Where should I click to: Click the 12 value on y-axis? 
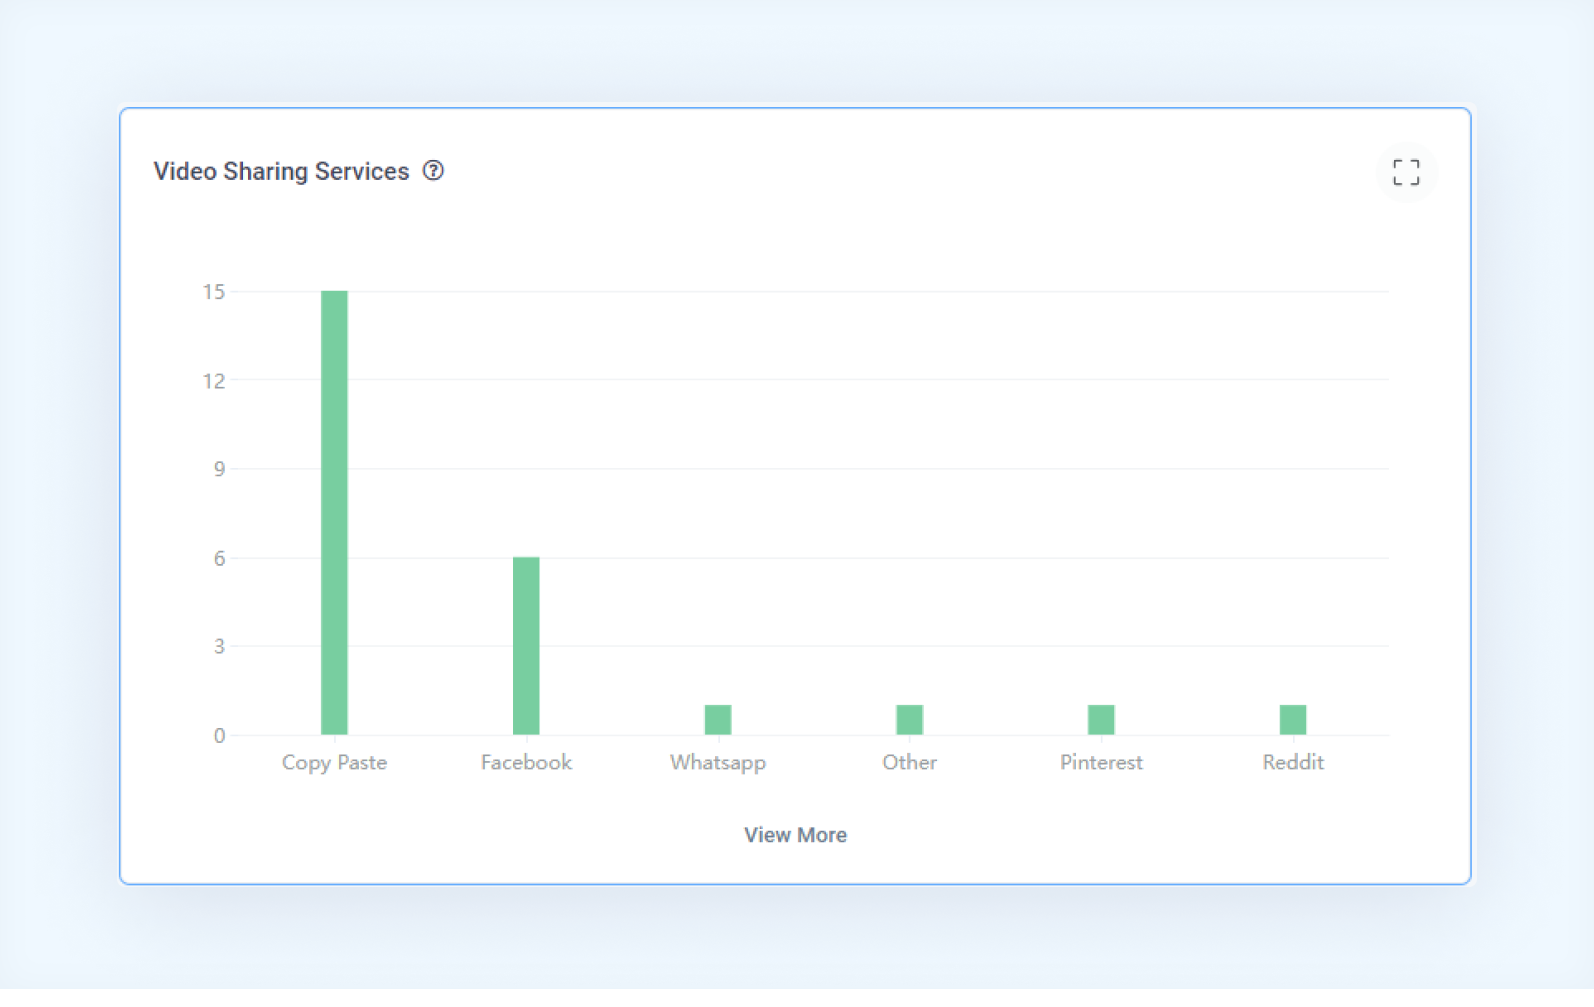[214, 381]
